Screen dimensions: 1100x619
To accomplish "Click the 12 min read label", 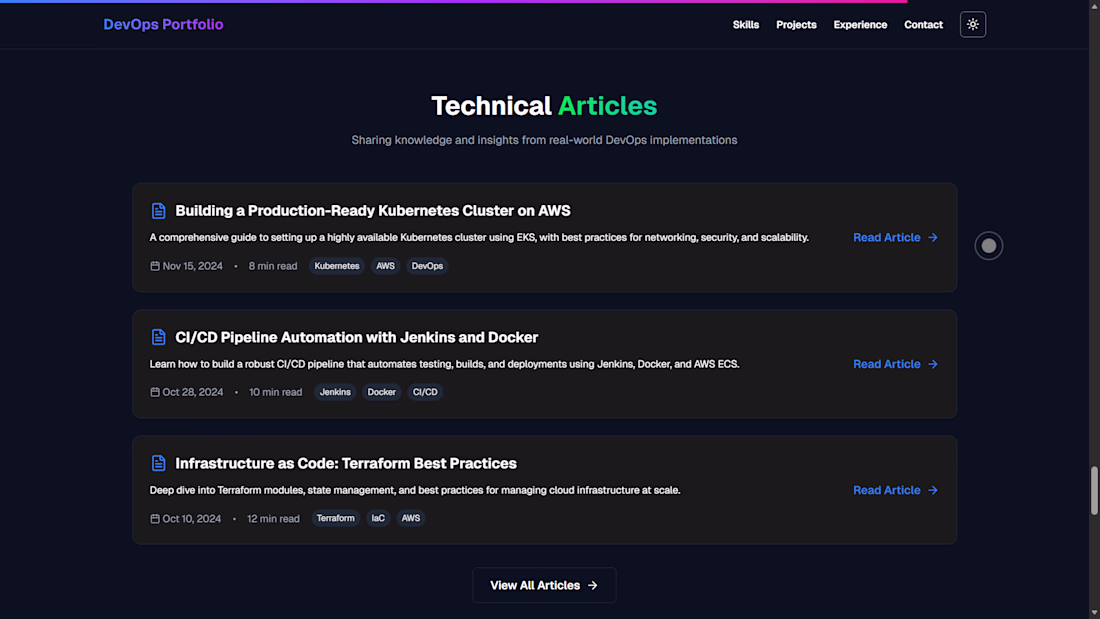I will click(273, 519).
